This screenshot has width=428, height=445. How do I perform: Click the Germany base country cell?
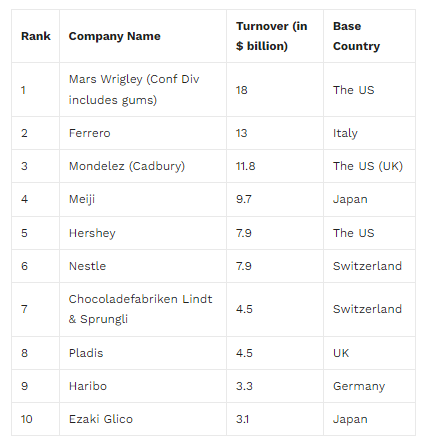pyautogui.click(x=359, y=386)
